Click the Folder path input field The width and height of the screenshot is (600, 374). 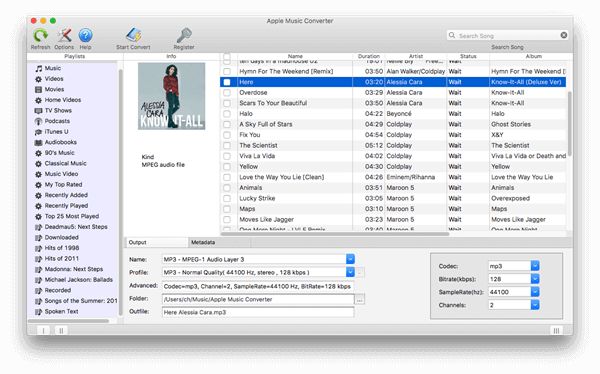click(258, 299)
